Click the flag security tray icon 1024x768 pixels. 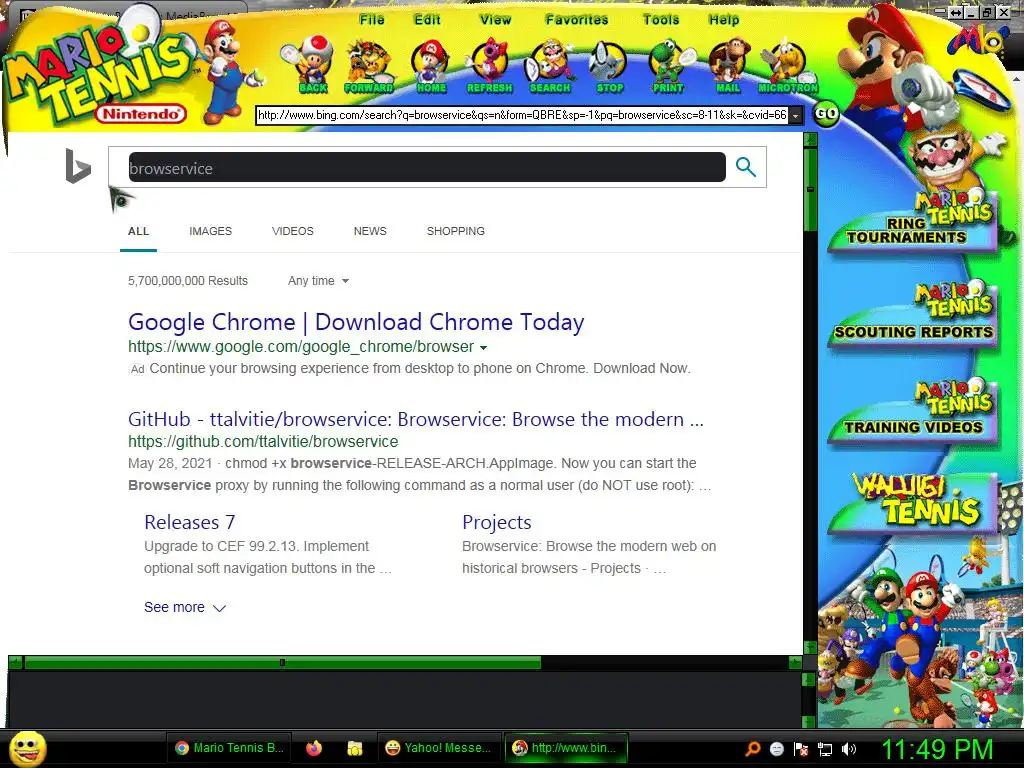tap(801, 750)
